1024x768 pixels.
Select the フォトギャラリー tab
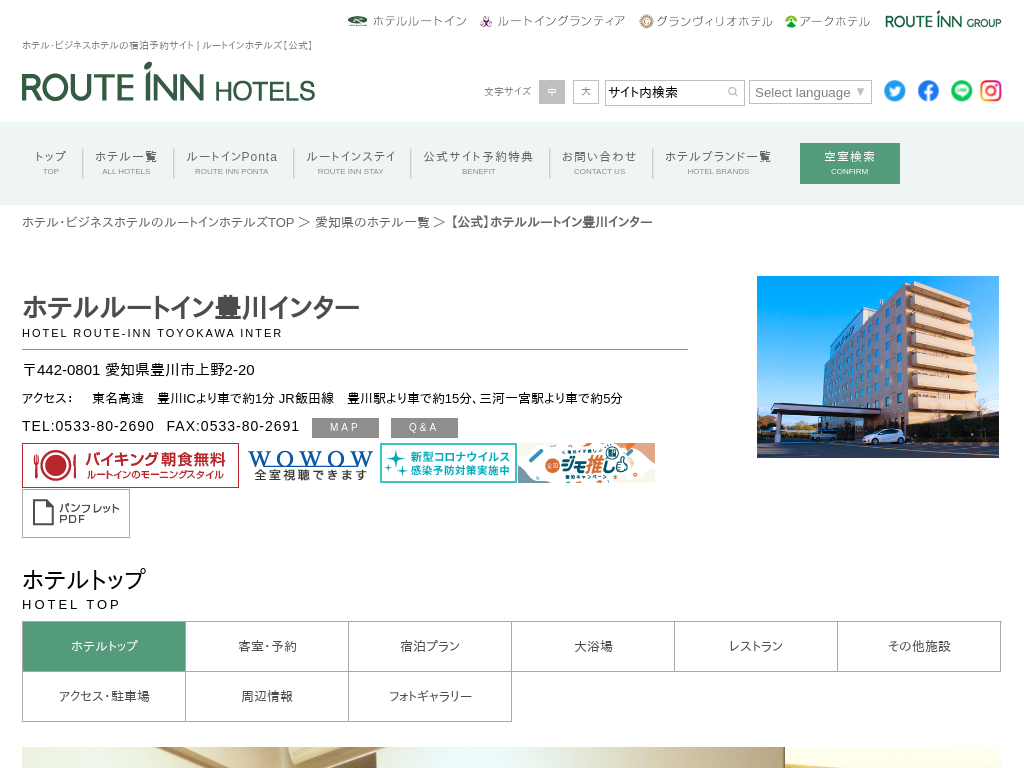click(x=430, y=696)
